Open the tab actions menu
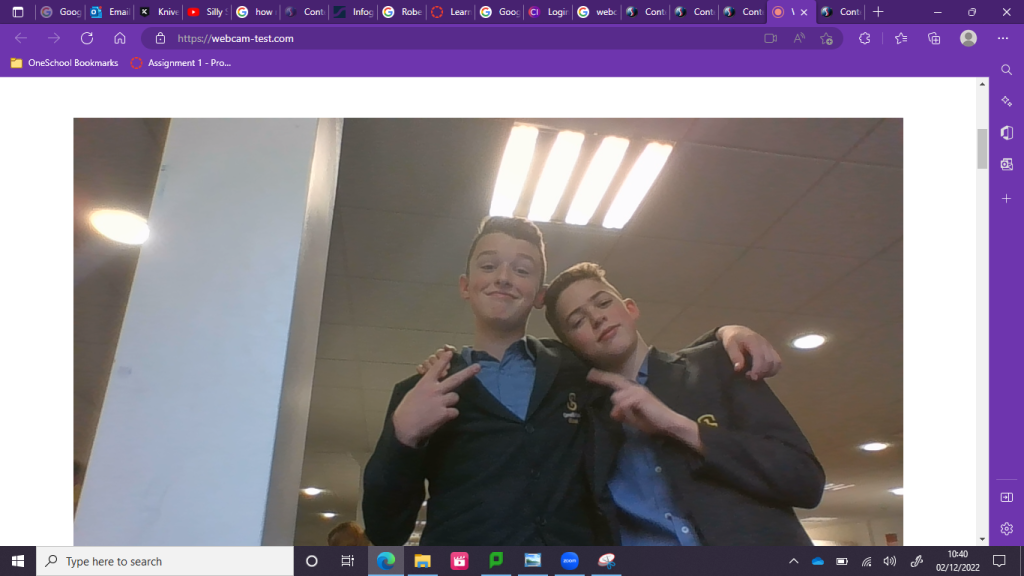 tap(17, 12)
